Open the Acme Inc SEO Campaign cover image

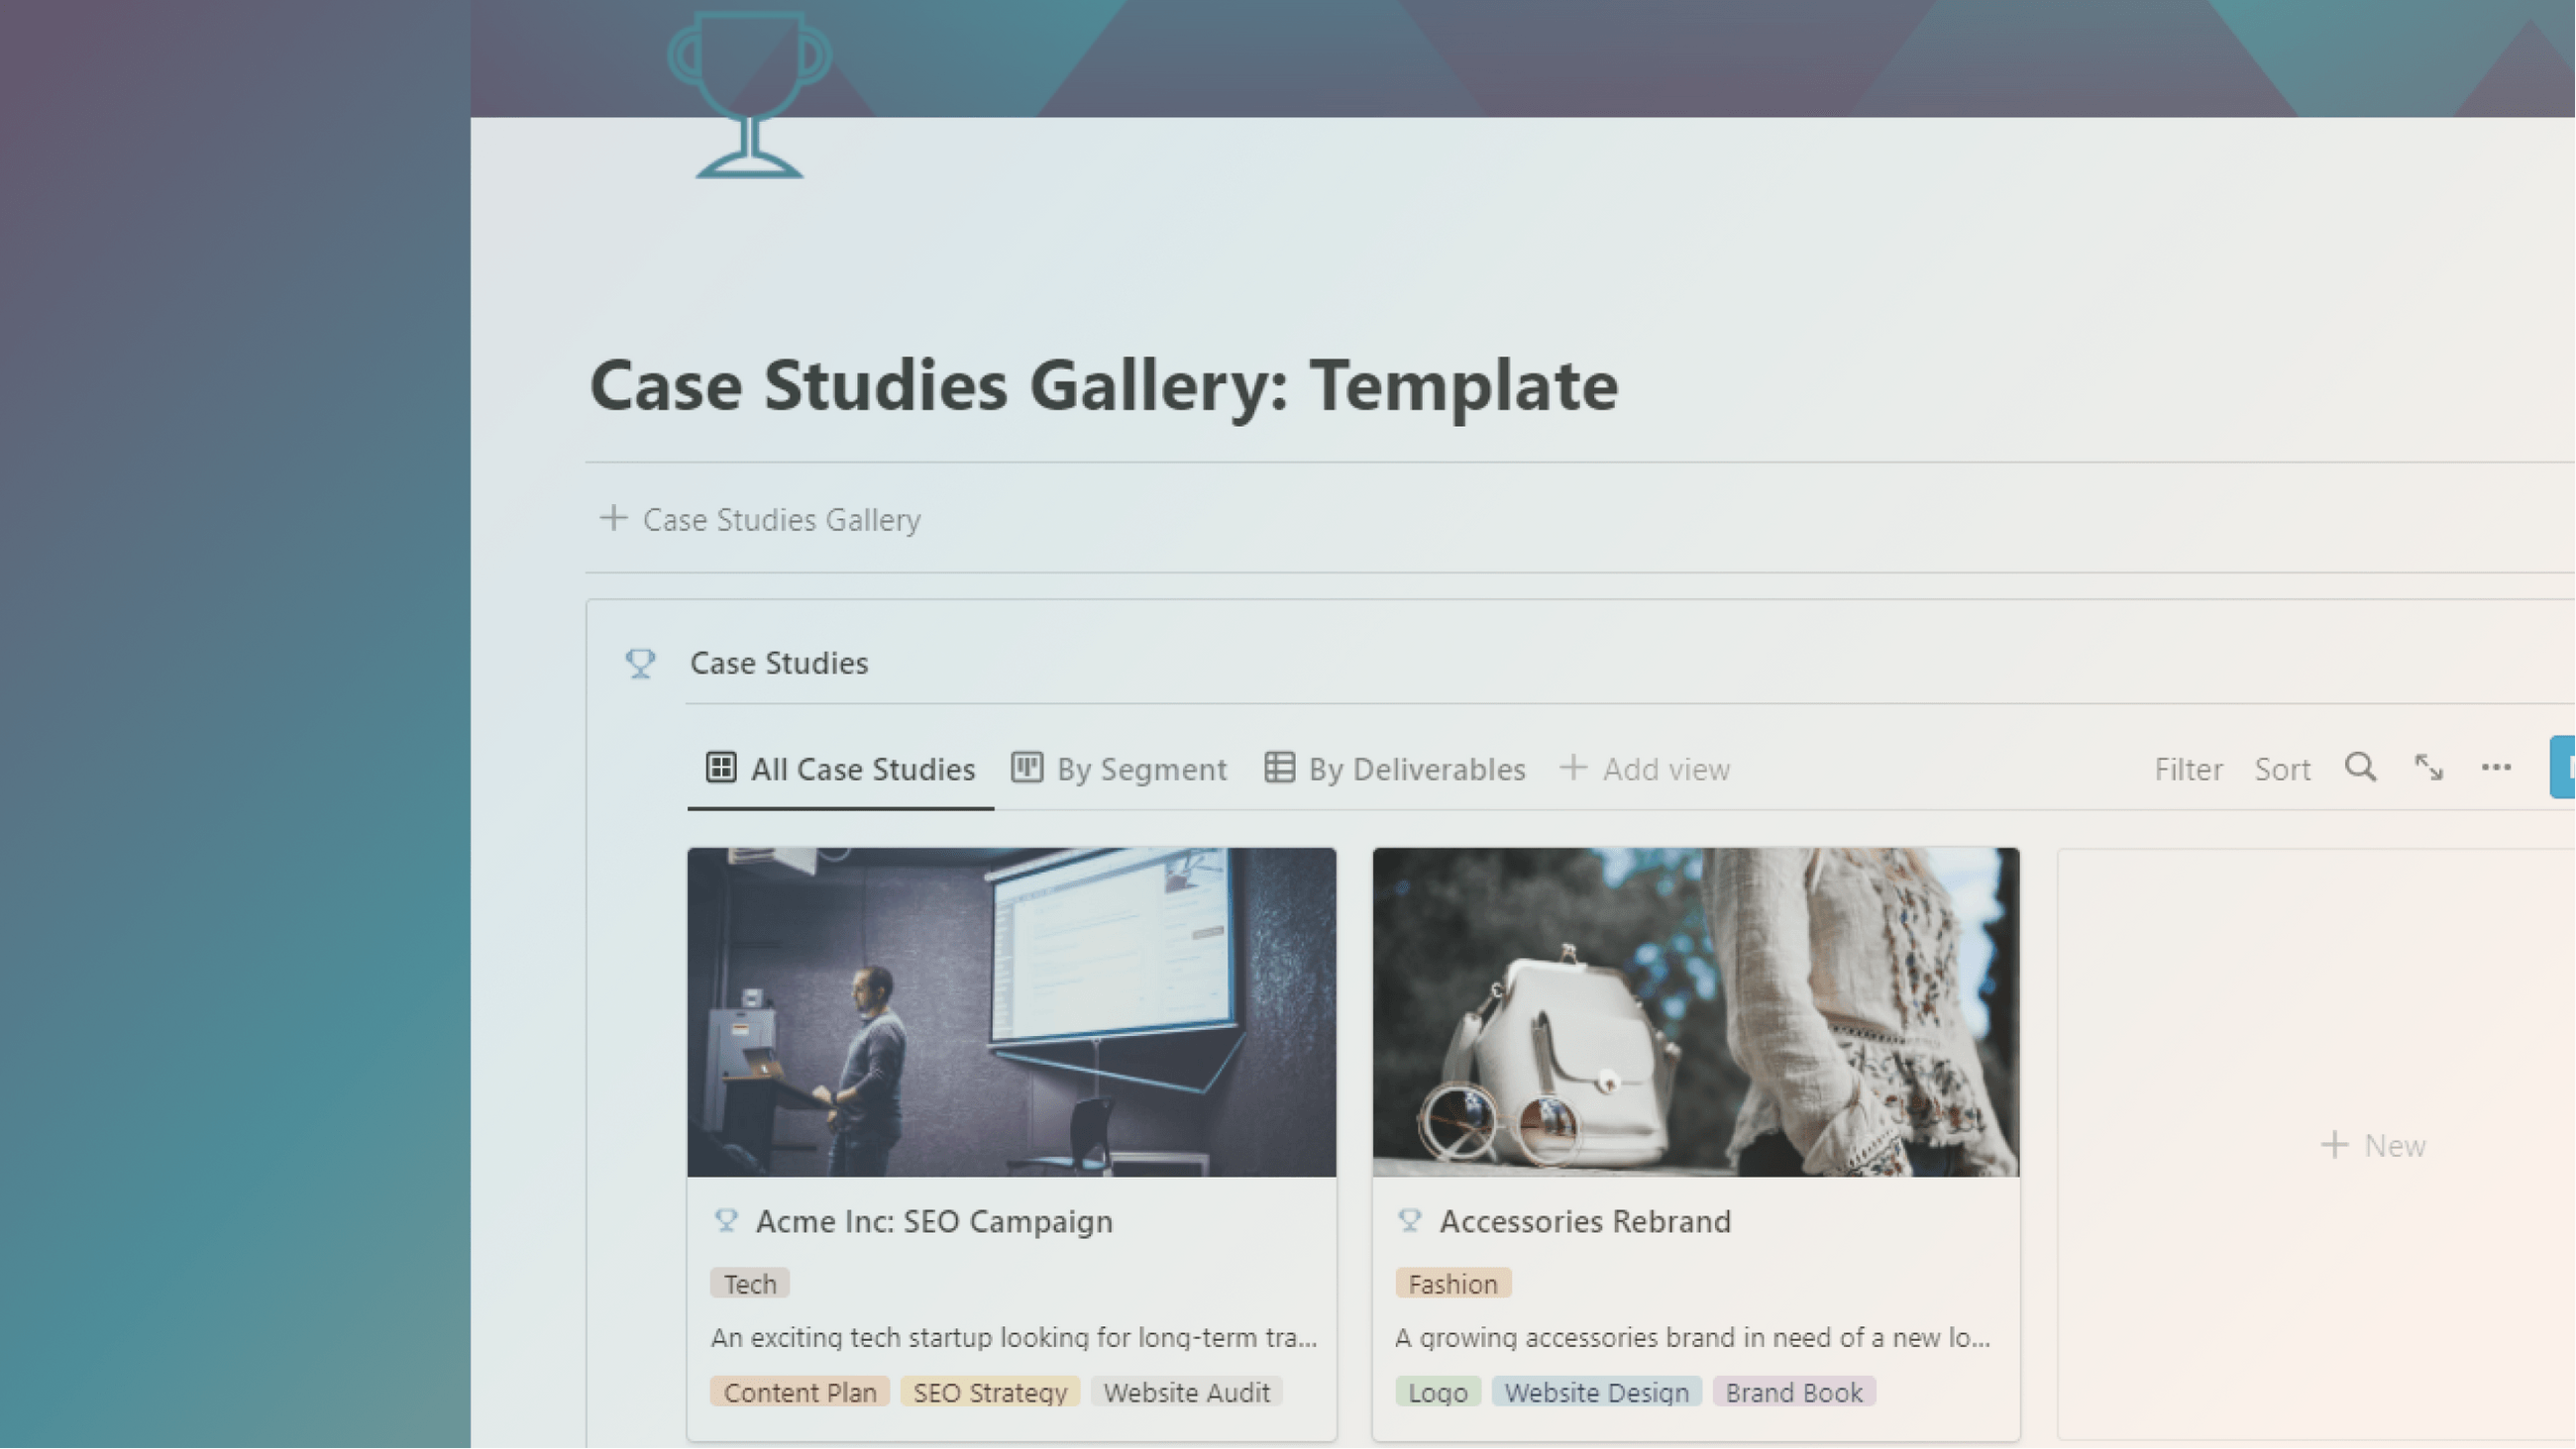pos(1011,1013)
